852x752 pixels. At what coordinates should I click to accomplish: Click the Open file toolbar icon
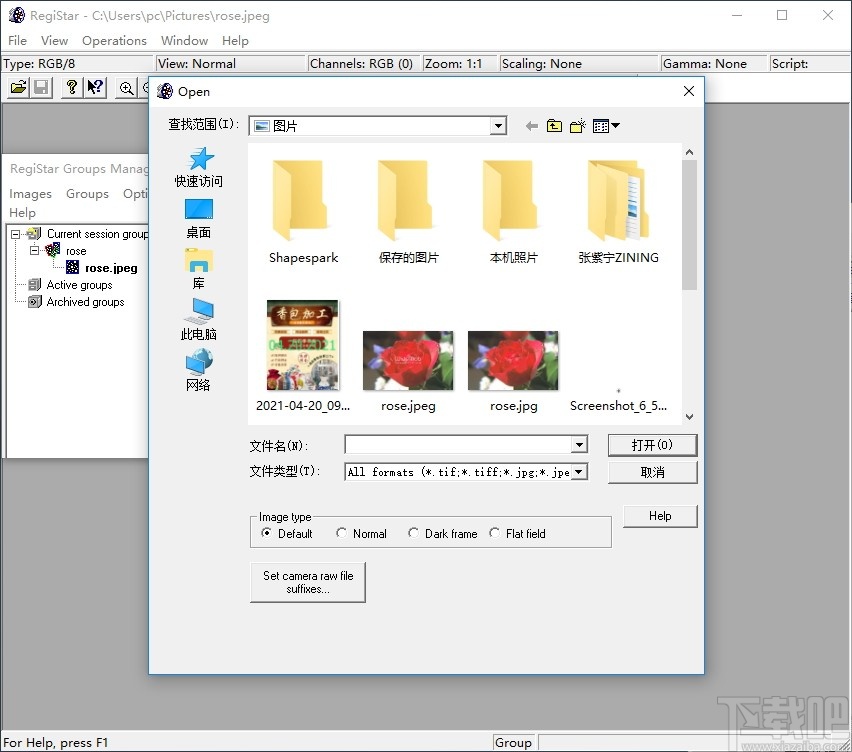(18, 87)
